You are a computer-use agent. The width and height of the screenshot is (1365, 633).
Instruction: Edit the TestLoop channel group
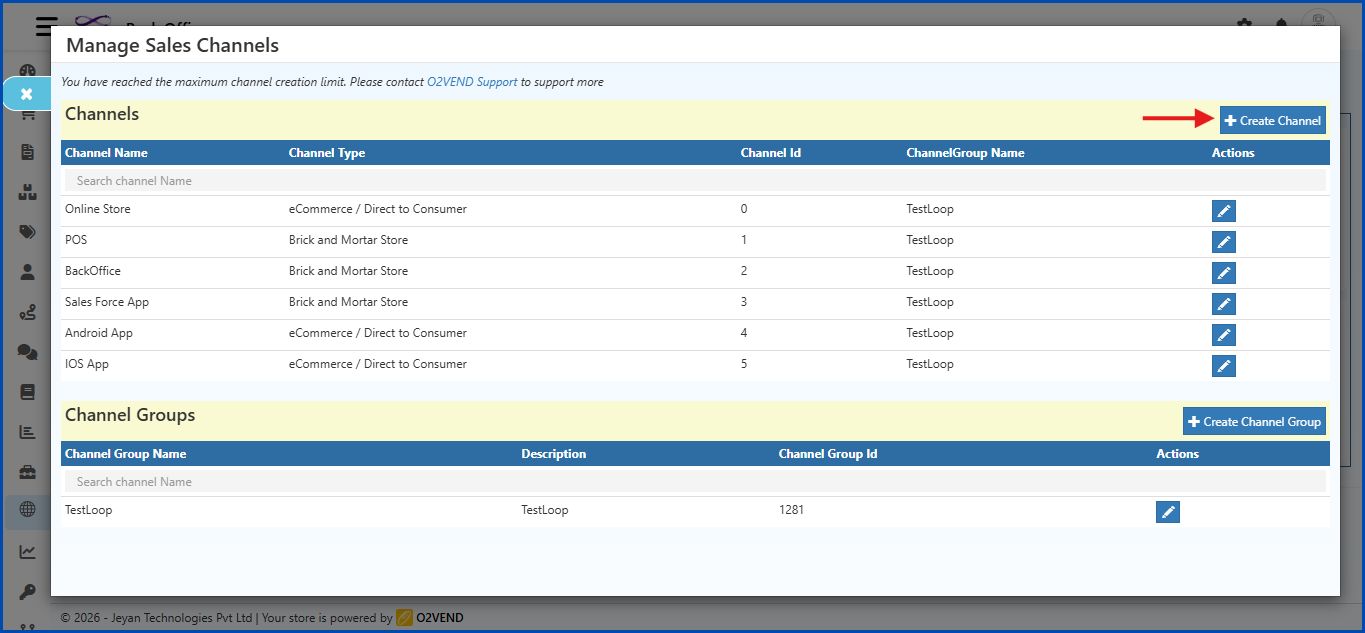(1167, 511)
